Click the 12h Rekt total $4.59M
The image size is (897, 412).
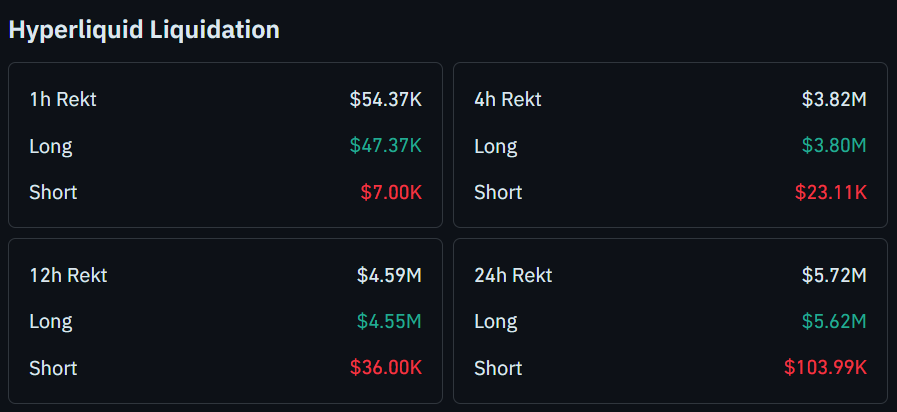click(x=389, y=275)
